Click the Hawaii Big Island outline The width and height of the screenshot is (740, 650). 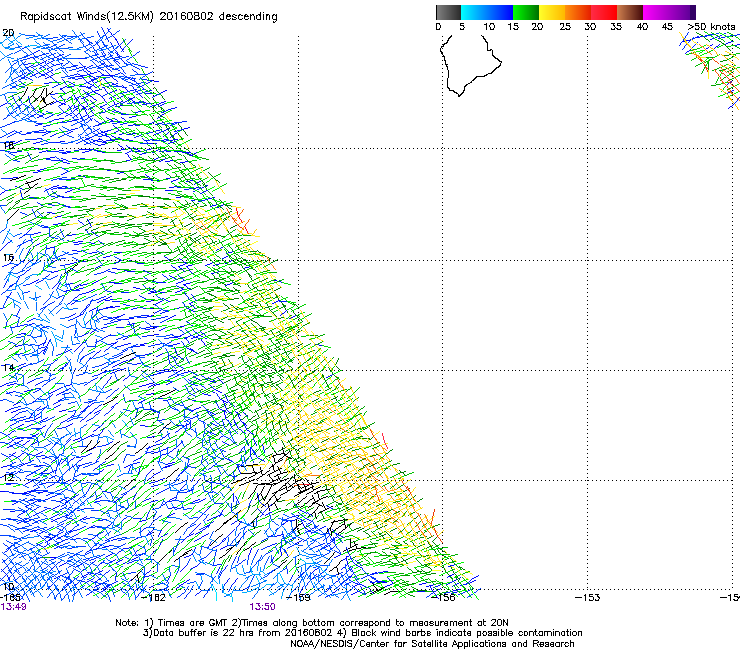[470, 65]
